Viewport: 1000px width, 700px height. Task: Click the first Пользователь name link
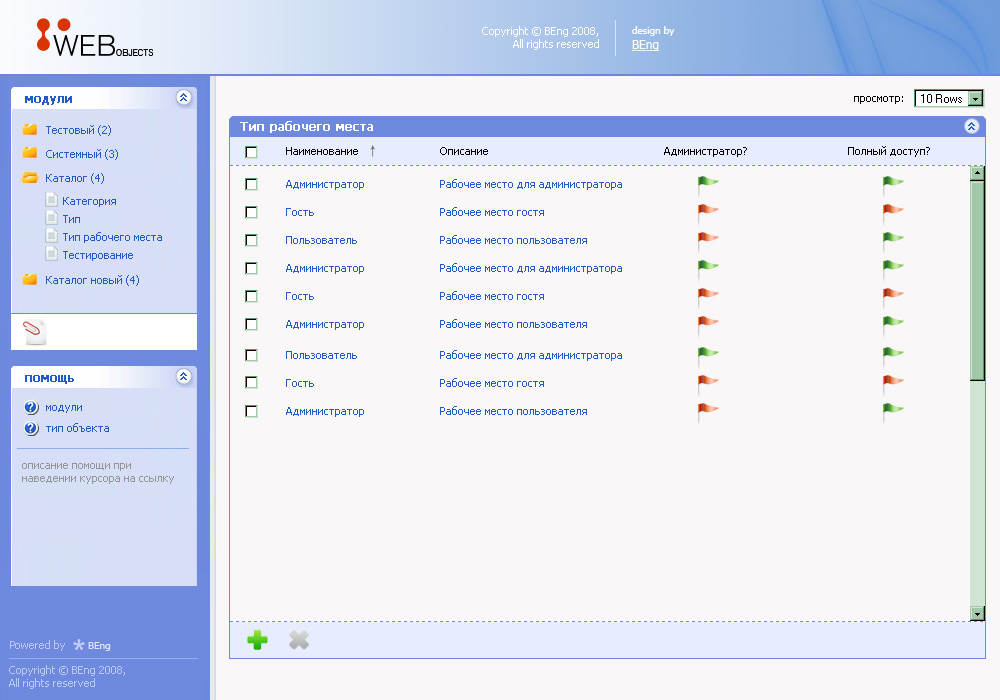coord(321,240)
